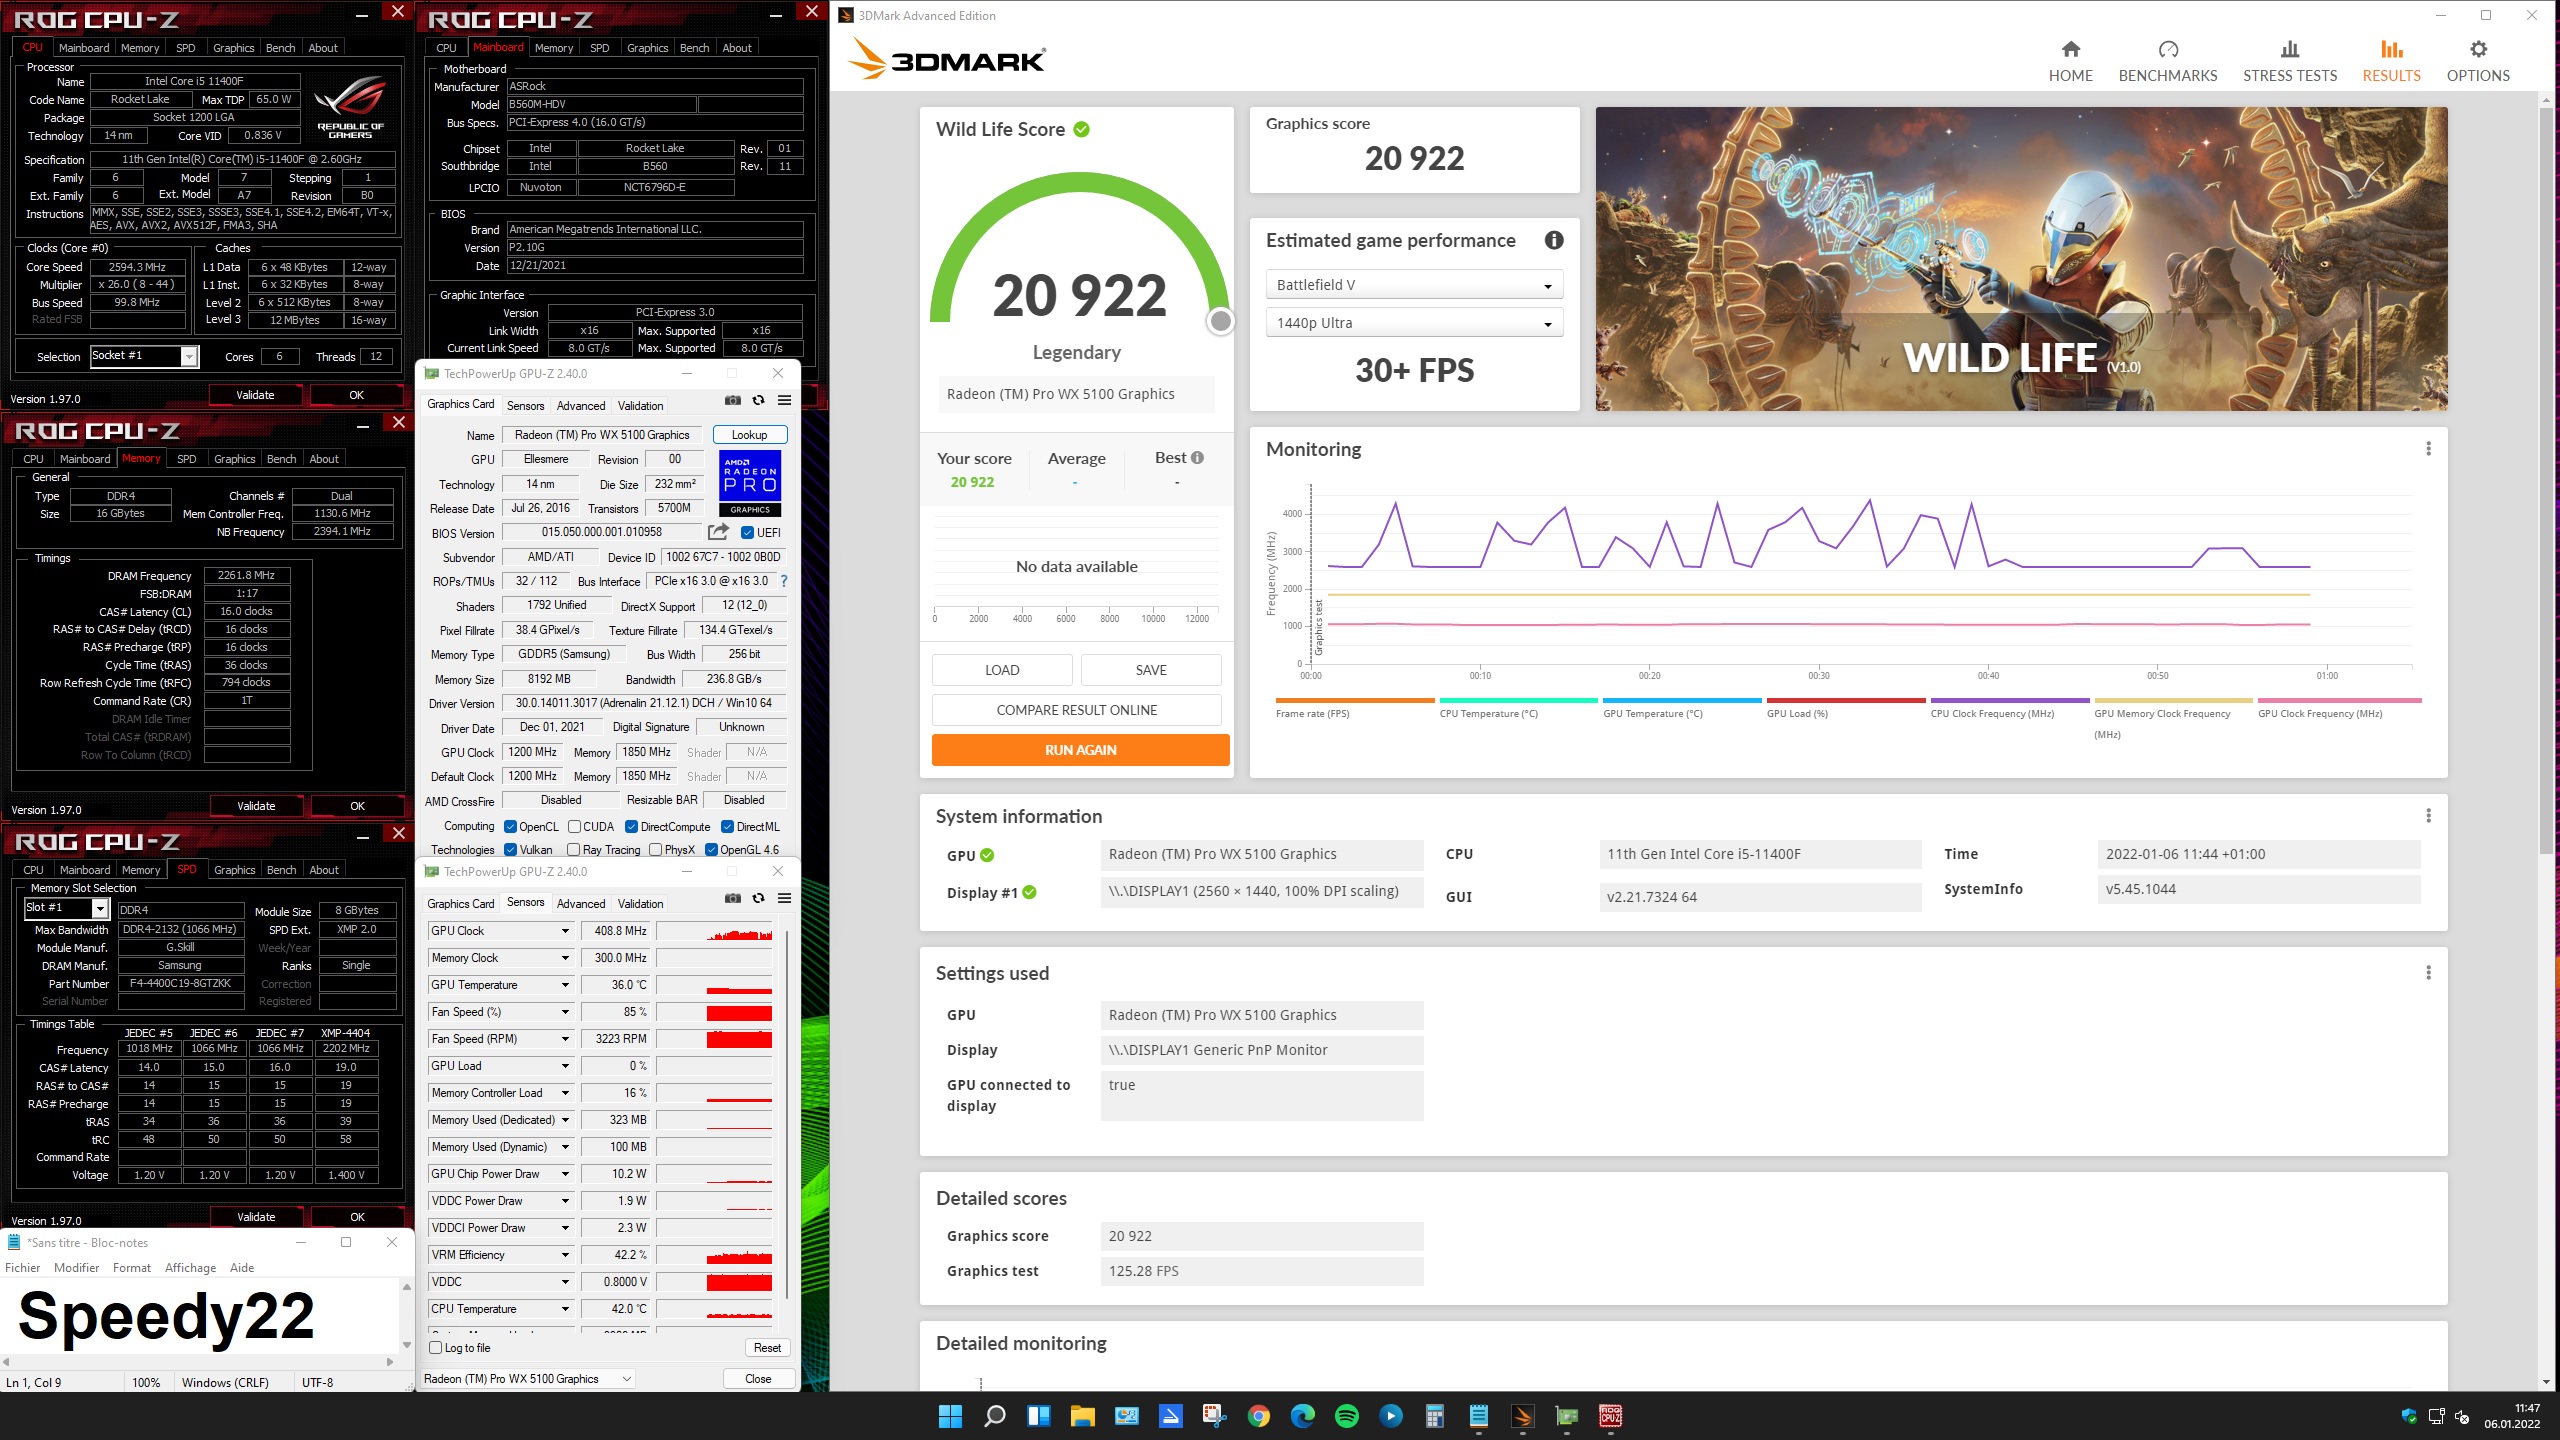Image resolution: width=2560 pixels, height=1440 pixels.
Task: Open BENCHMARKS in 3DMark navigation
Action: coord(2167,61)
